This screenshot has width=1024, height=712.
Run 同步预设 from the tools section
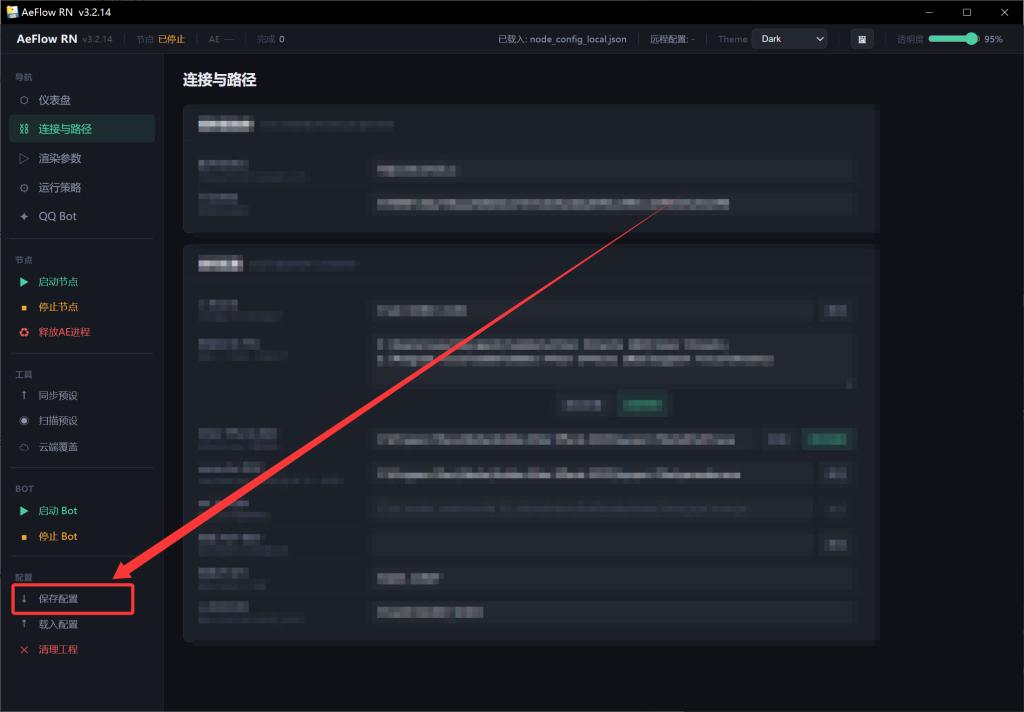point(57,395)
